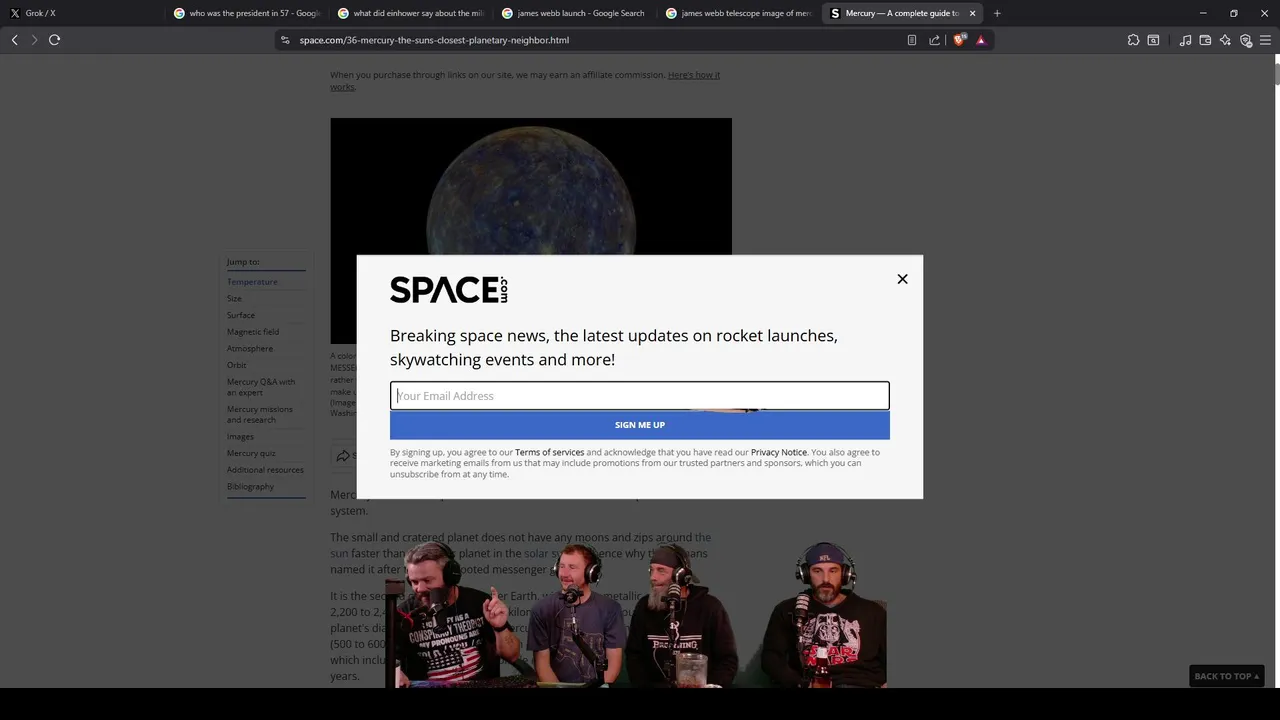Open the extensions puzzle icon
Screen dimensions: 1280x720
coord(1133,40)
